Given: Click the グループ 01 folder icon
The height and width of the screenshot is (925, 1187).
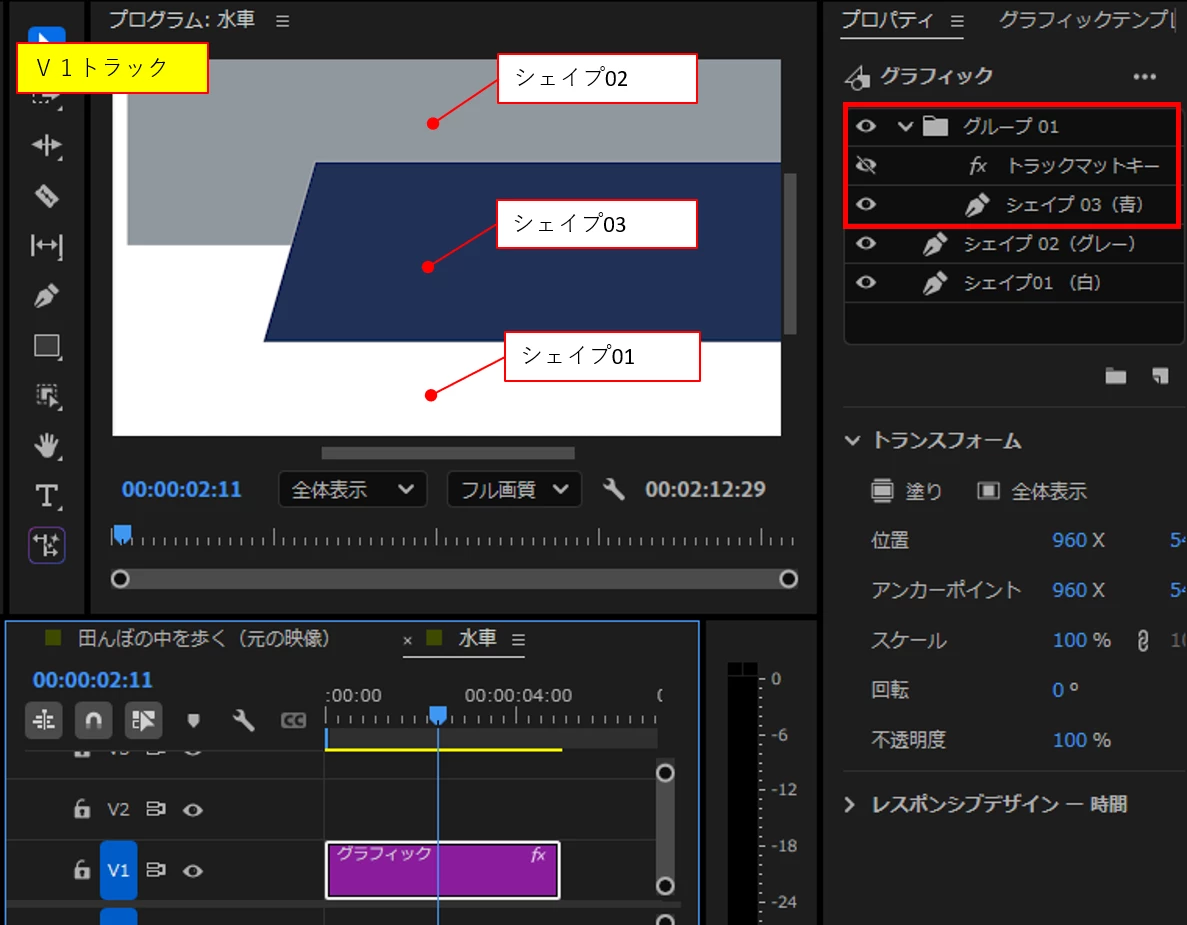Looking at the screenshot, I should click(x=936, y=126).
